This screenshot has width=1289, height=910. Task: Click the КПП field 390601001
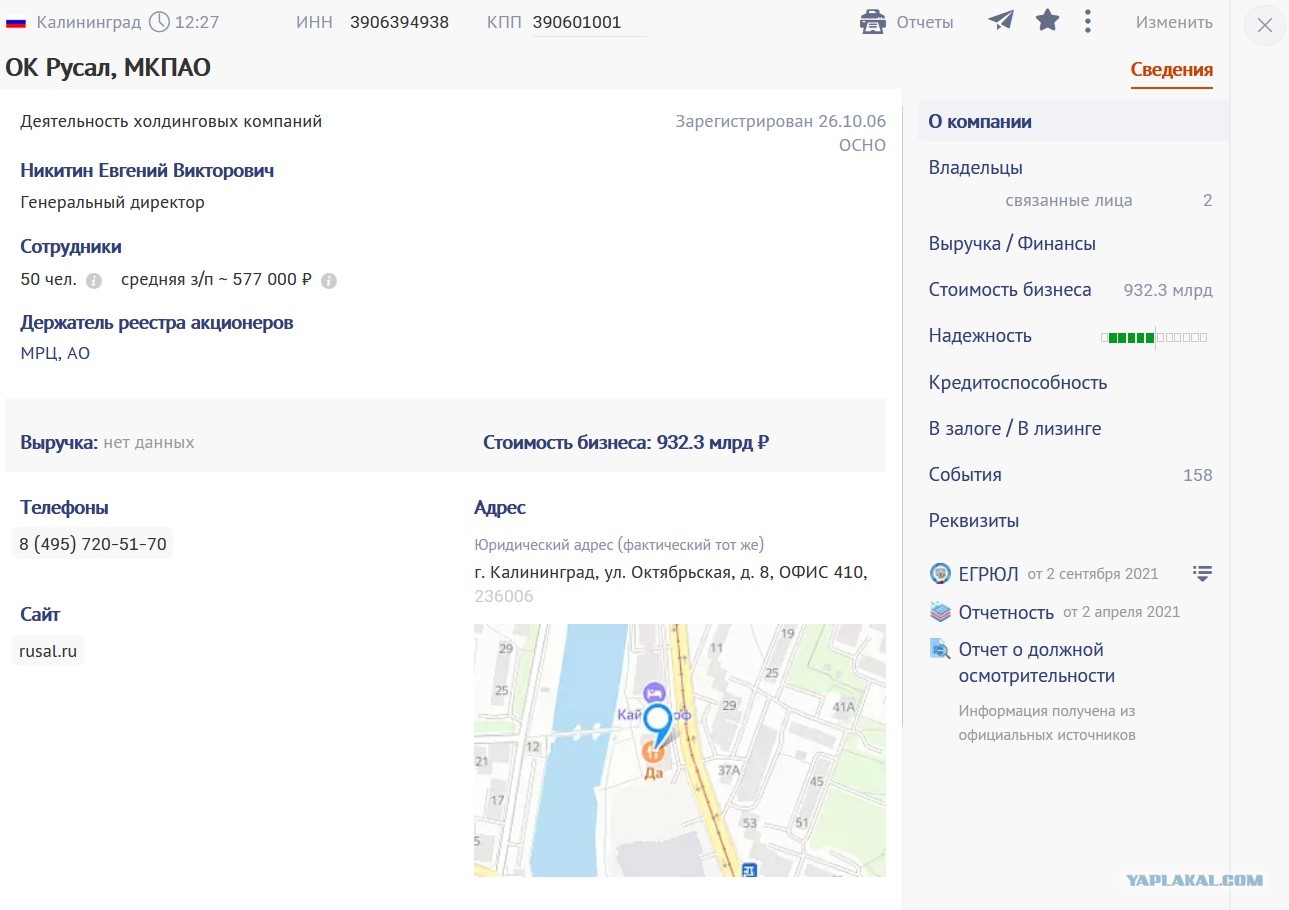click(590, 23)
